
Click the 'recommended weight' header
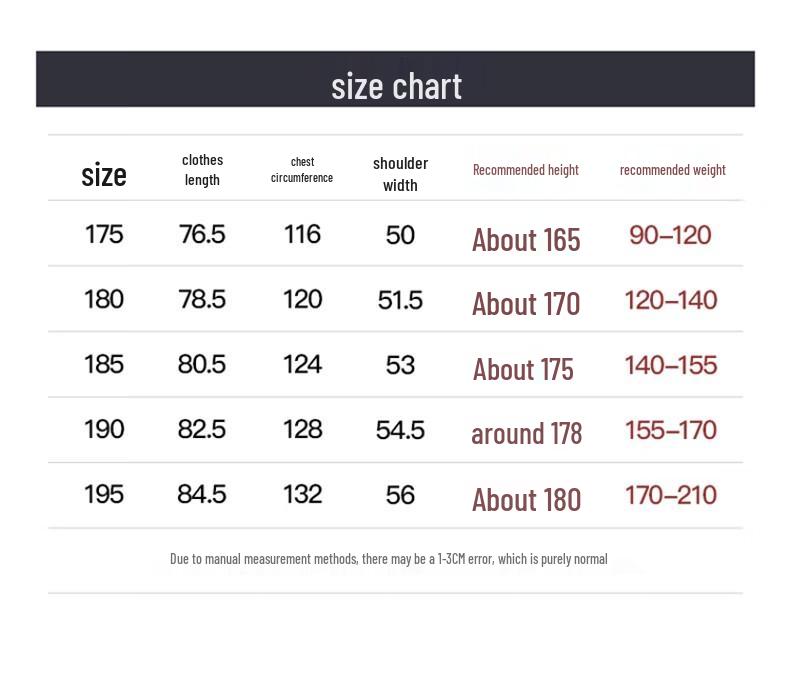coord(672,170)
